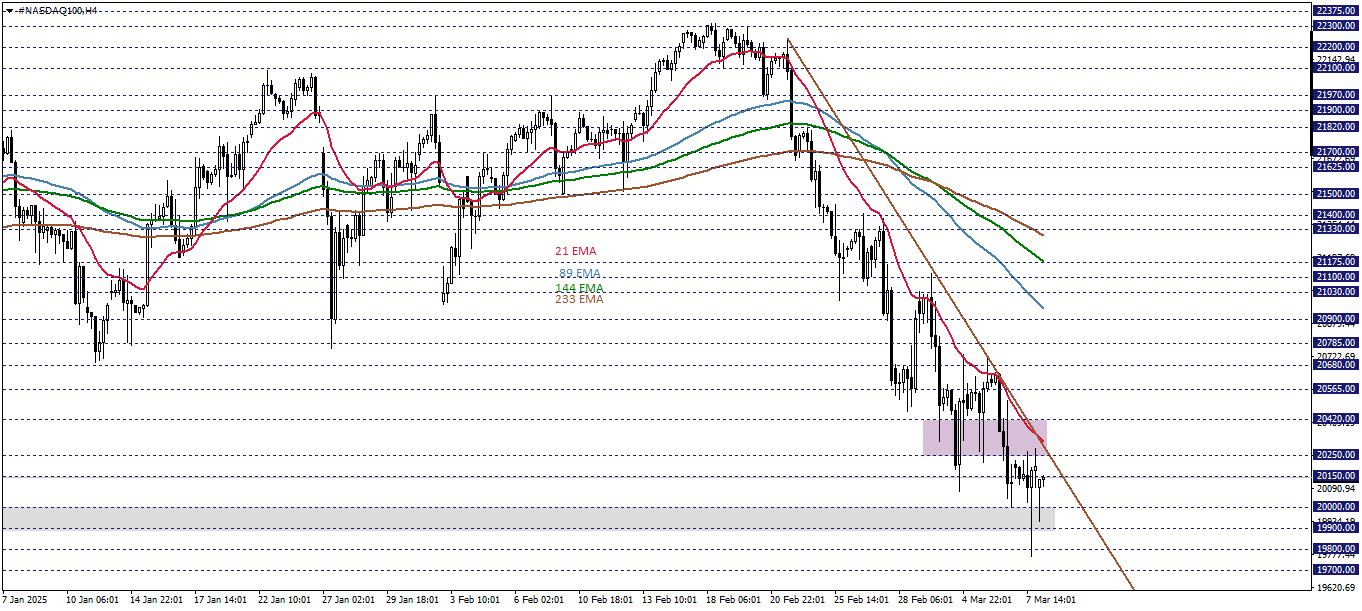Select the 21900.00 price level label
This screenshot has height=611, width=1362.
pyautogui.click(x=1337, y=110)
